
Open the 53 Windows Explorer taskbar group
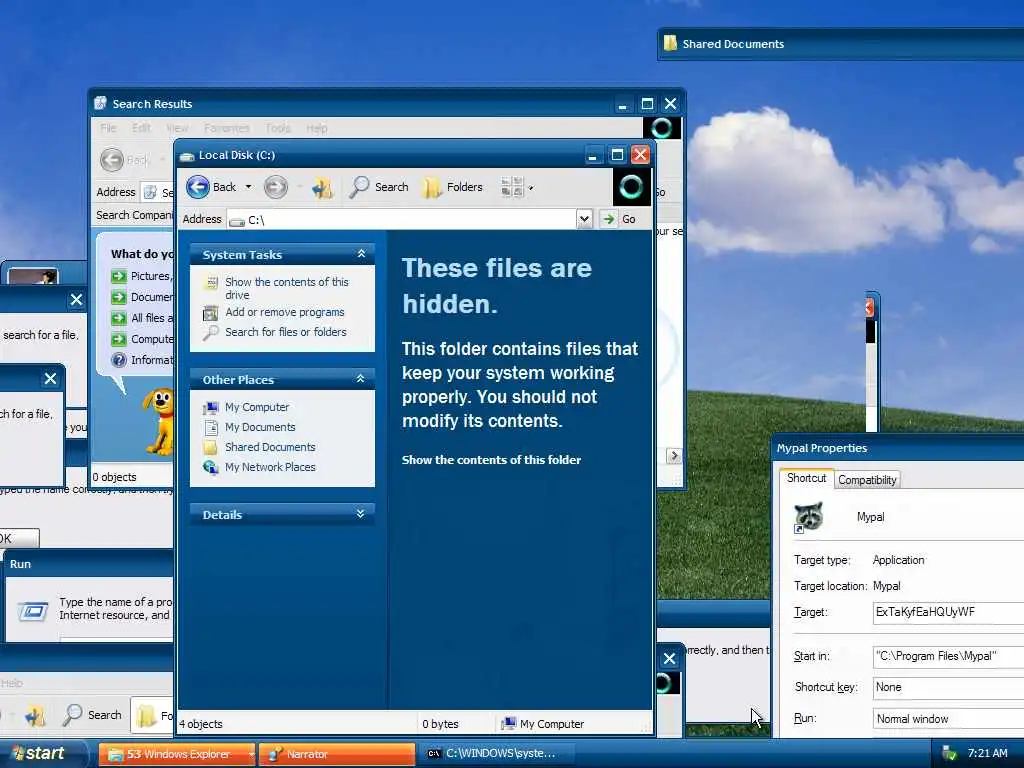tap(176, 754)
